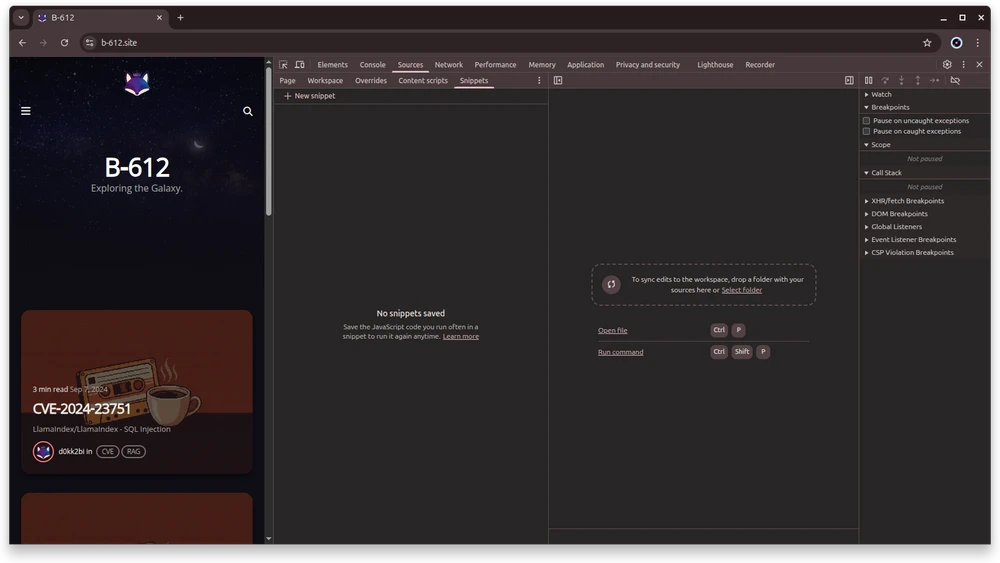Open the Overrides tab in Sources
The height and width of the screenshot is (563, 1000).
(370, 80)
